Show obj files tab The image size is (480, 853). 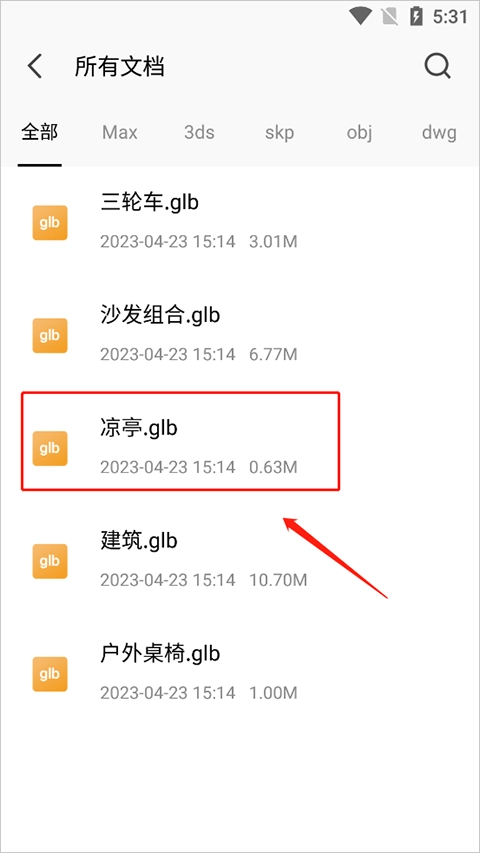pyautogui.click(x=359, y=132)
